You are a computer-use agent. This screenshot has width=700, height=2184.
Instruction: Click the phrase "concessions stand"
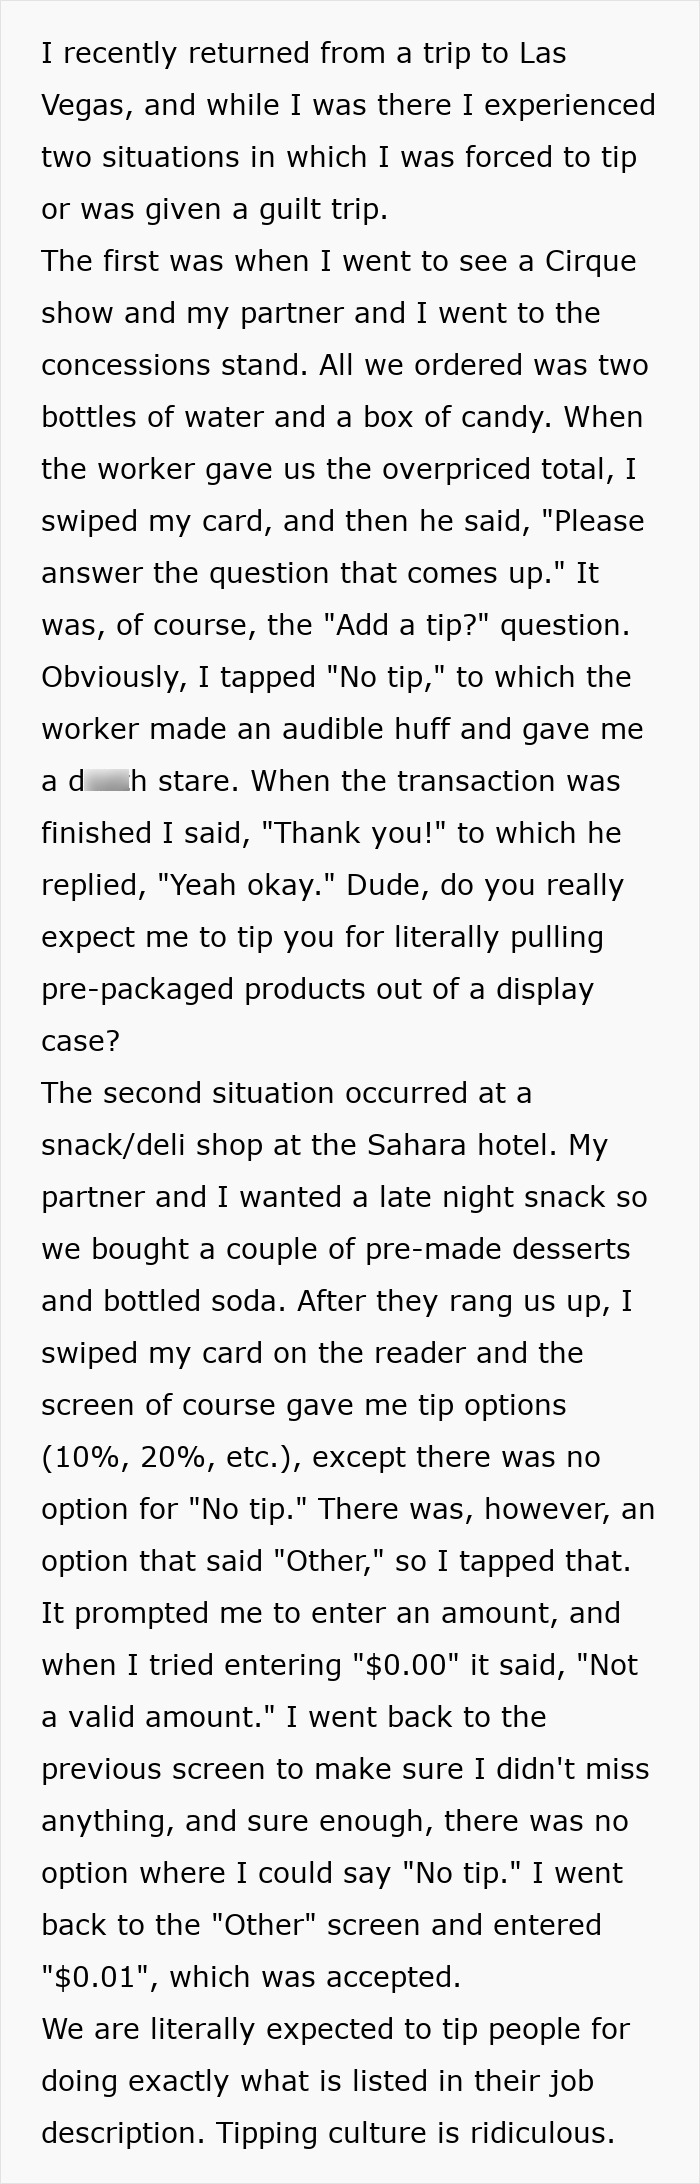click(173, 365)
